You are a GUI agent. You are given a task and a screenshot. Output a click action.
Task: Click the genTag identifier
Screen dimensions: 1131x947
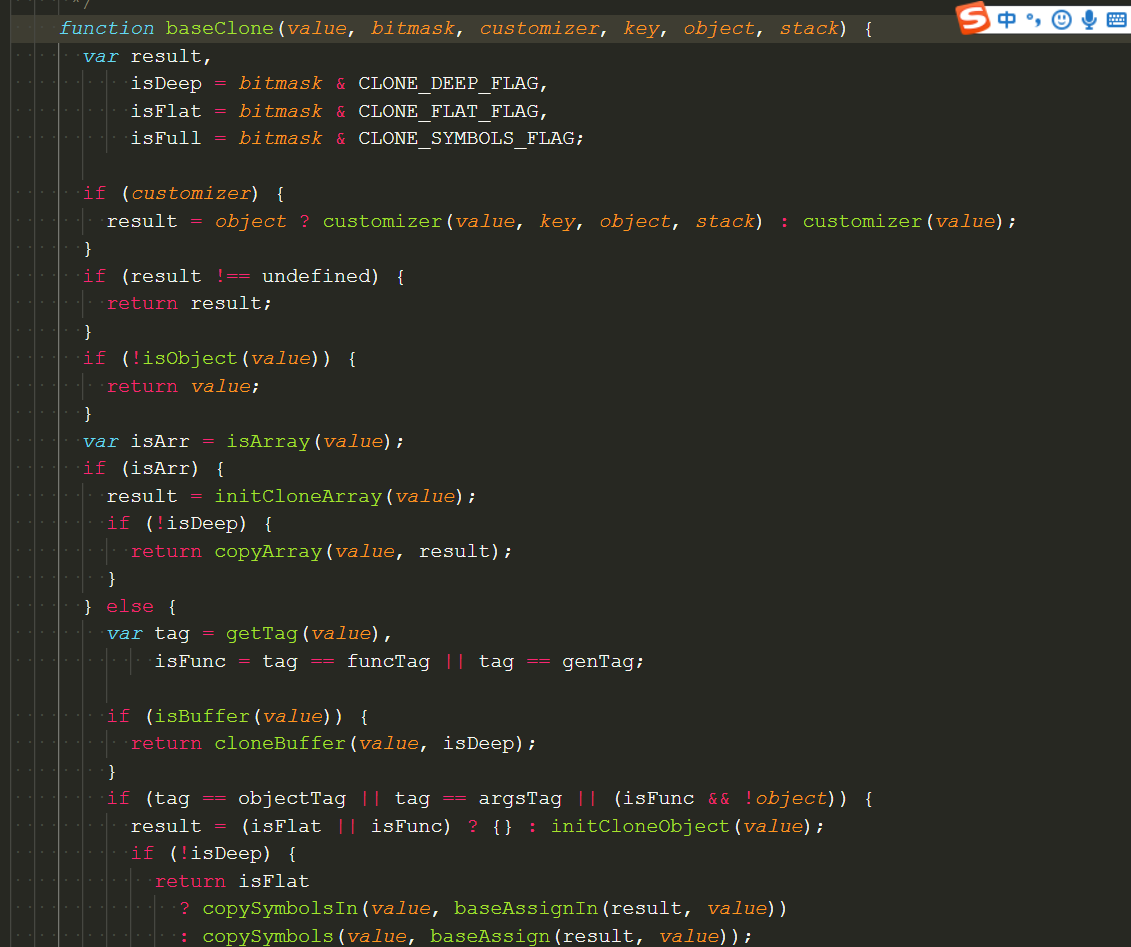tap(598, 661)
